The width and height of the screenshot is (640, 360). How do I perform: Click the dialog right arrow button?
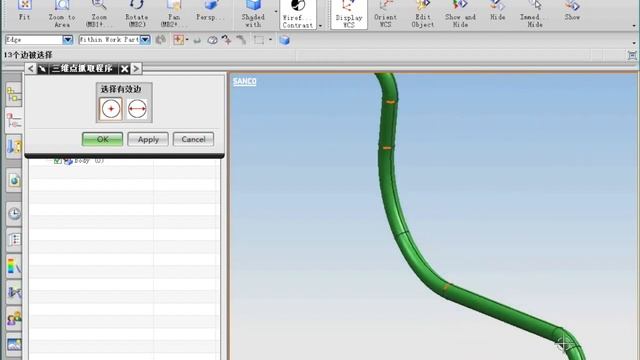136,69
